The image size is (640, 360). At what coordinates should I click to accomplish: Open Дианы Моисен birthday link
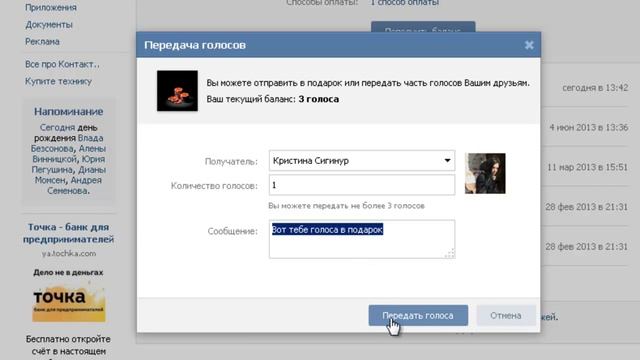click(x=70, y=175)
